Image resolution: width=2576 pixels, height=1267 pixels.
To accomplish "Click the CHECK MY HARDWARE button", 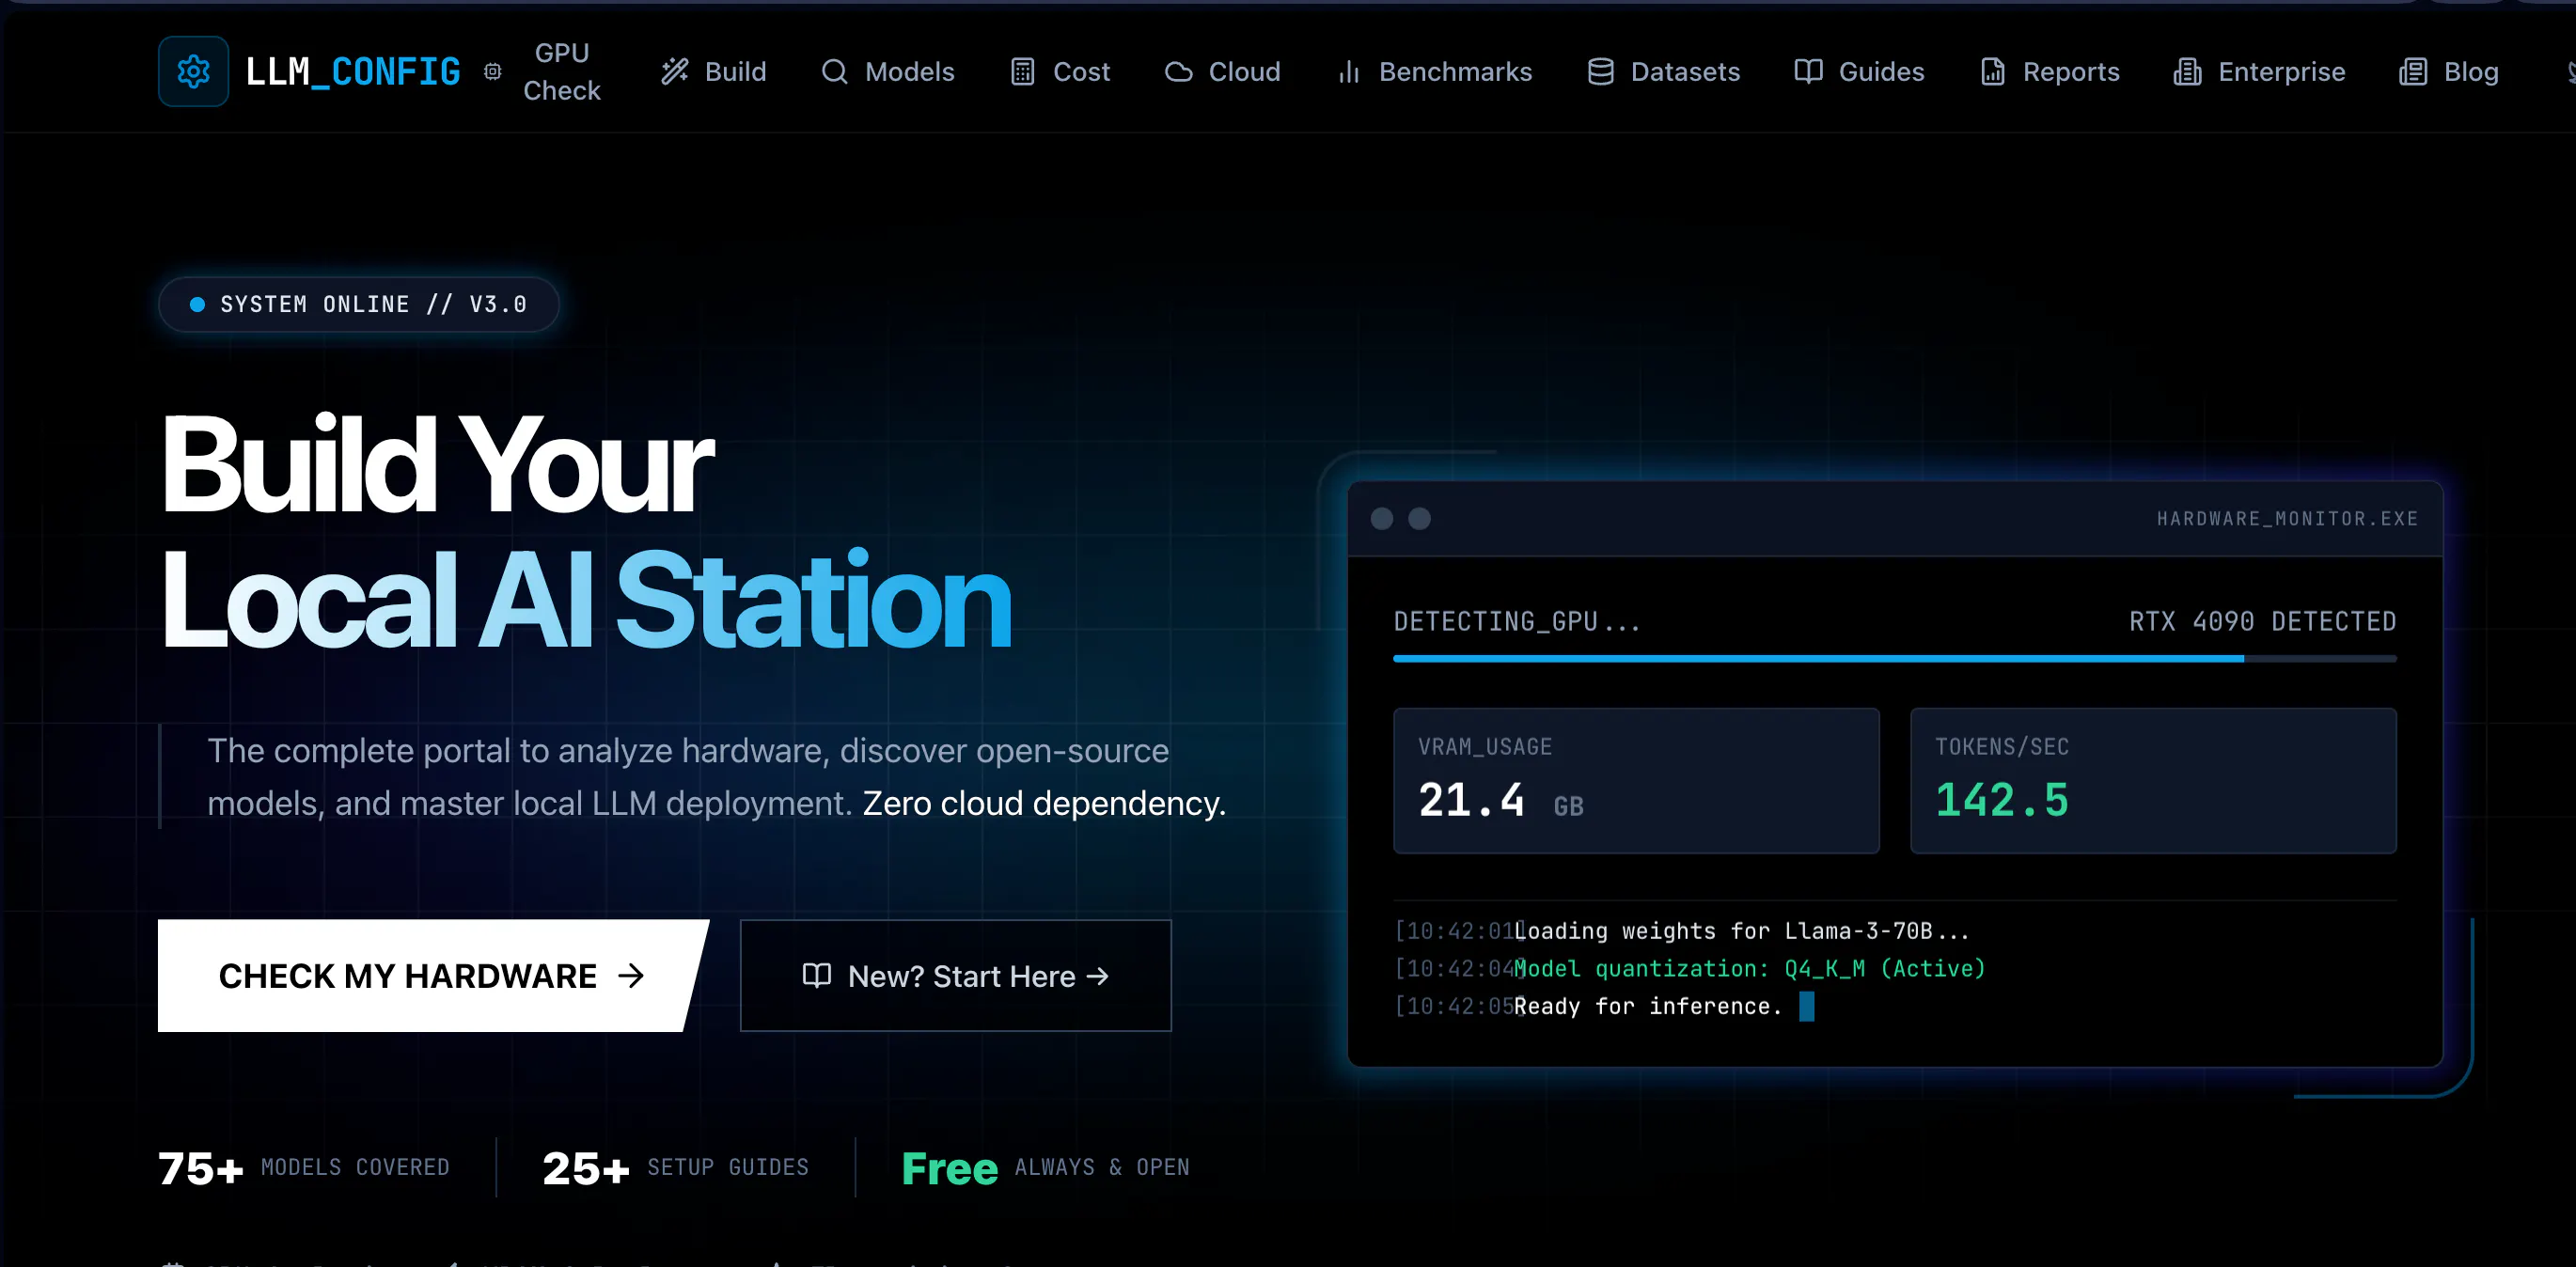I will pyautogui.click(x=433, y=975).
